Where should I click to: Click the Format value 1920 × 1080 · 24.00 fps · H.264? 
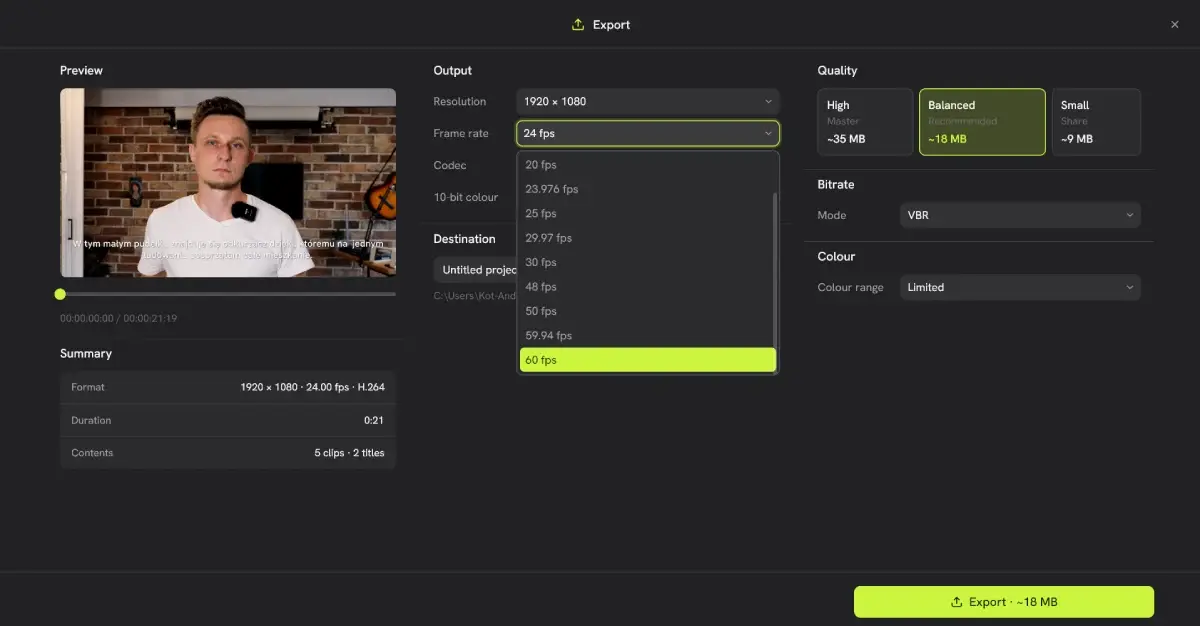pos(312,387)
